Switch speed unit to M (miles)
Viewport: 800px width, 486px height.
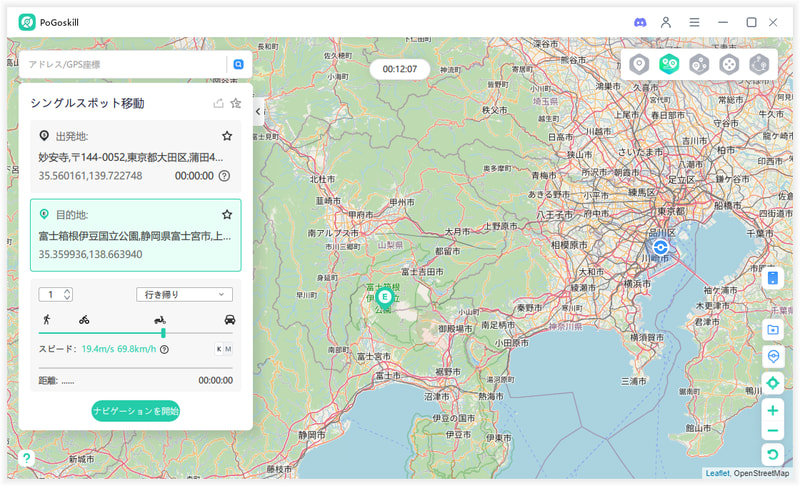tap(228, 349)
